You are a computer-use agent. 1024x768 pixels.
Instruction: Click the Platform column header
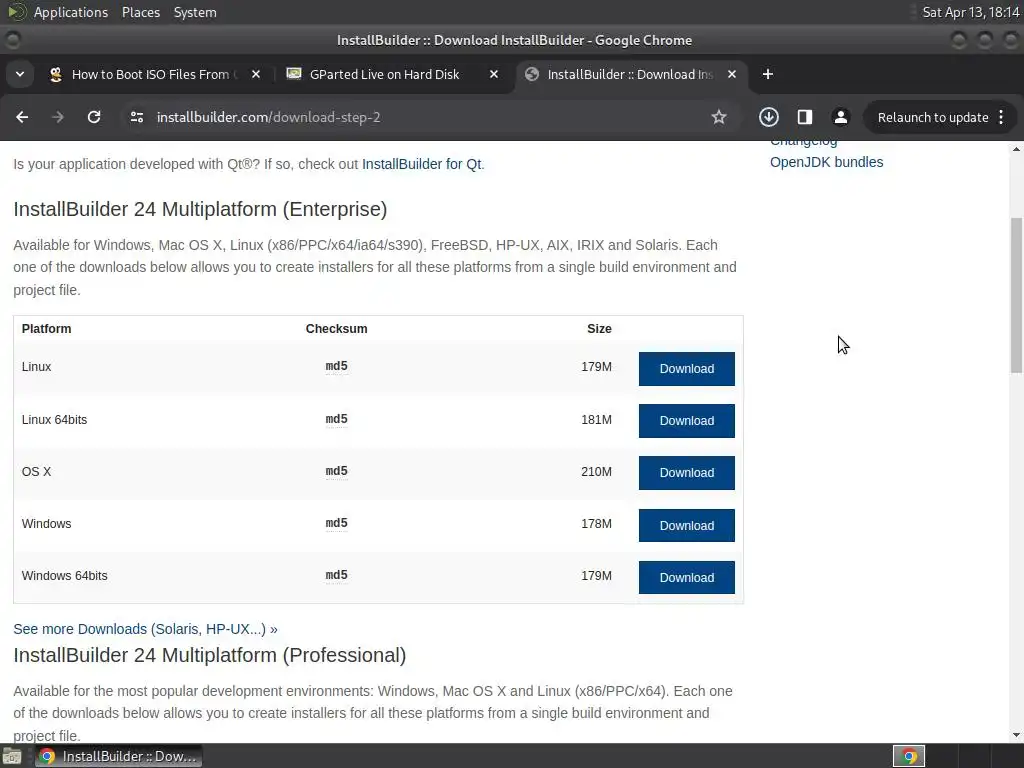46,328
